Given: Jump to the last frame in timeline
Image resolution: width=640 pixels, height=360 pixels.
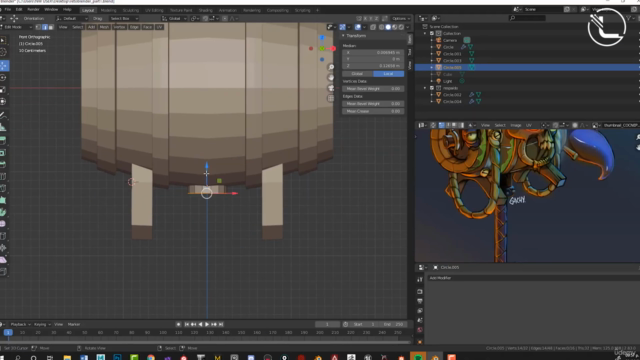Looking at the screenshot, I should [221, 324].
